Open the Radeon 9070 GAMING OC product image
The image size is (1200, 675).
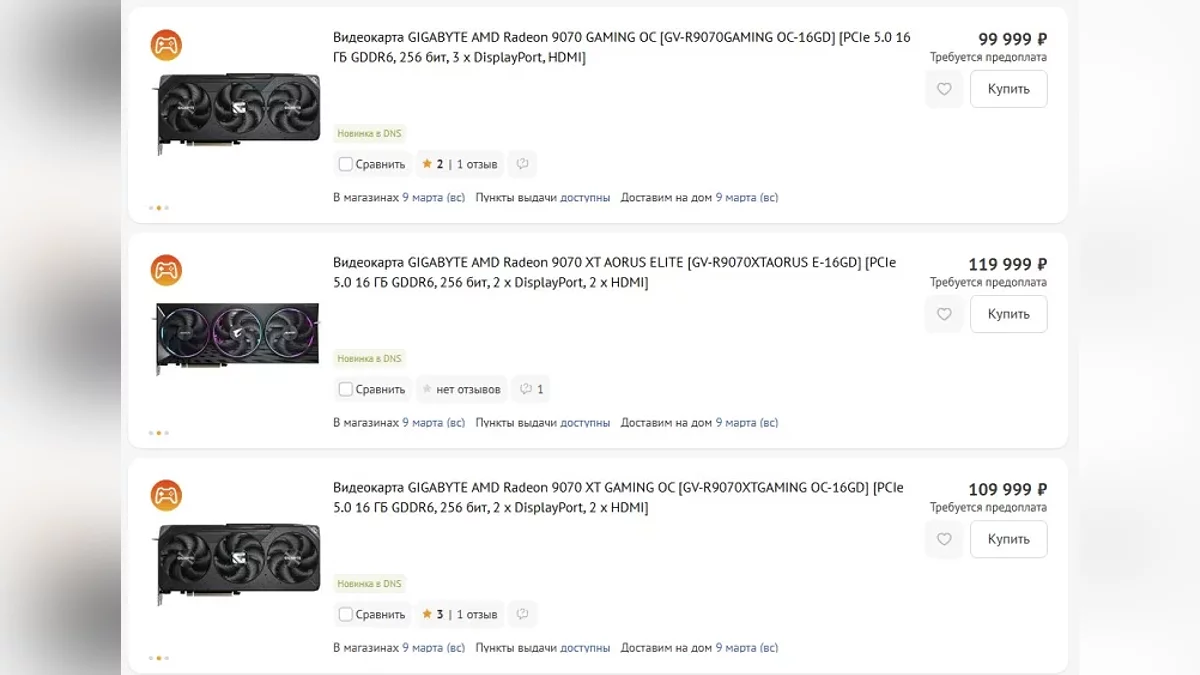point(237,112)
